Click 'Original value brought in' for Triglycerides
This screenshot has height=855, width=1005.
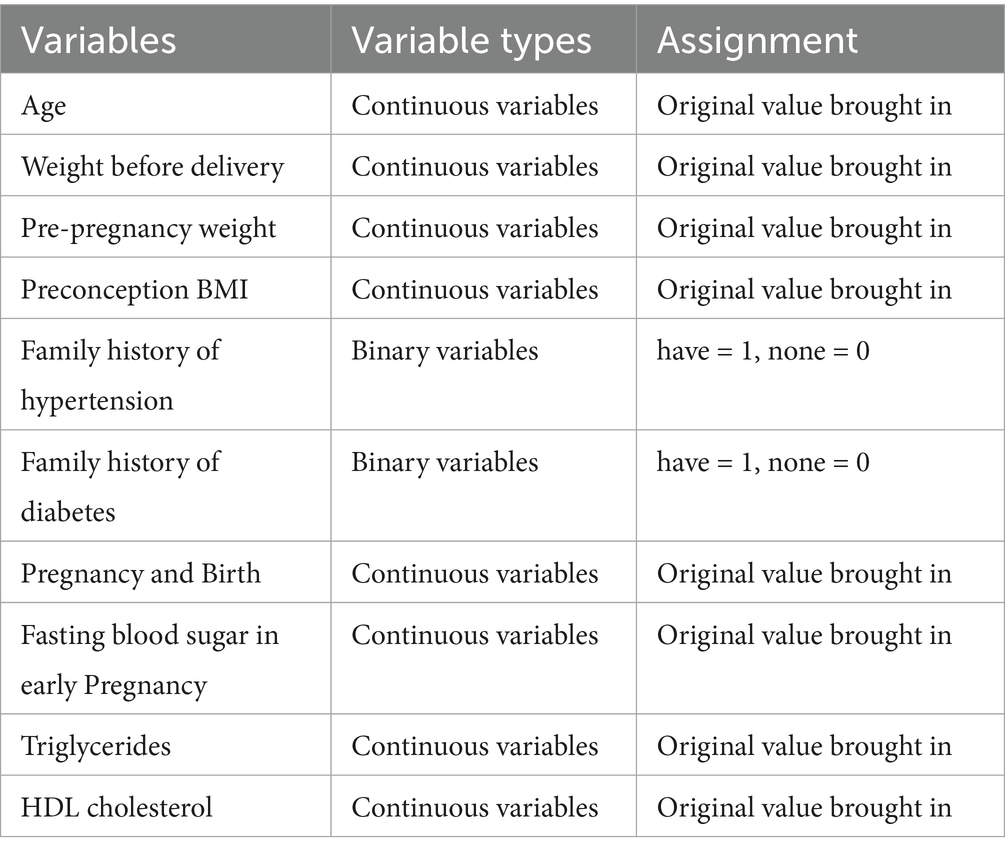pyautogui.click(x=804, y=746)
